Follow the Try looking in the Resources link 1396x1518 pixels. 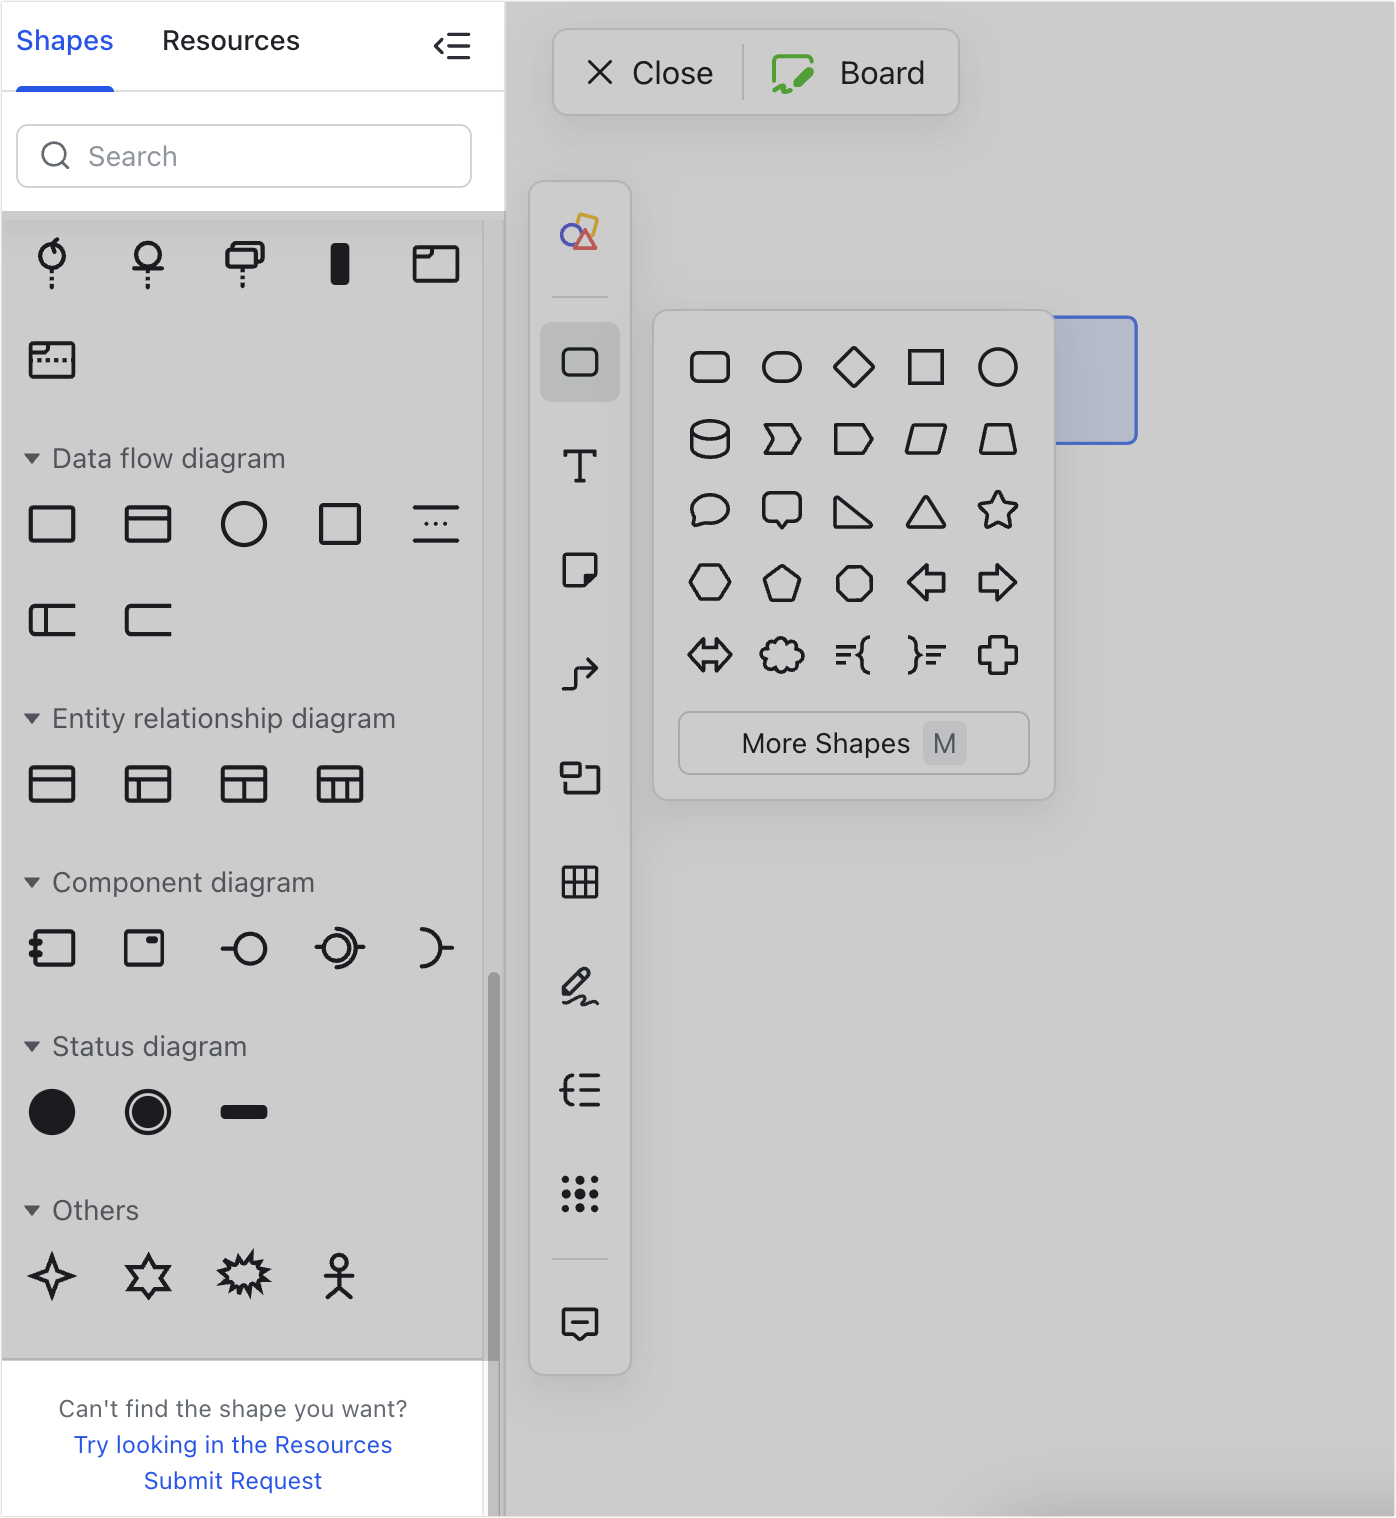click(233, 1445)
